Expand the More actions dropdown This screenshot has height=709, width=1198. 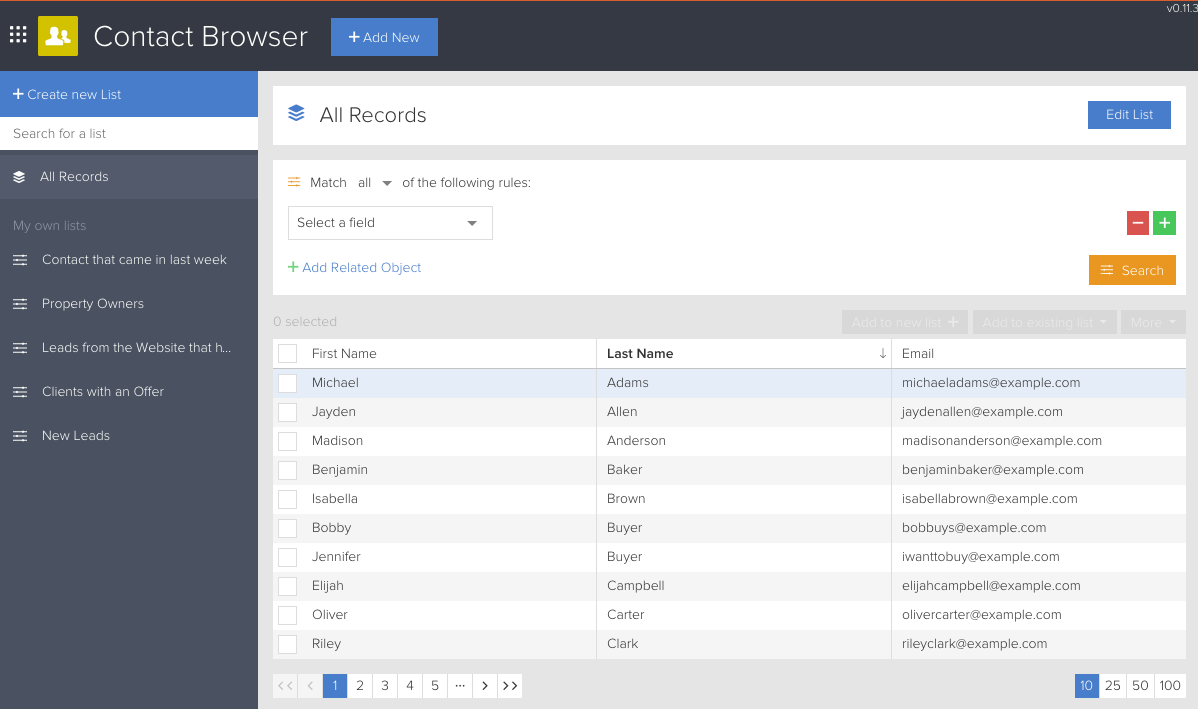point(1152,321)
